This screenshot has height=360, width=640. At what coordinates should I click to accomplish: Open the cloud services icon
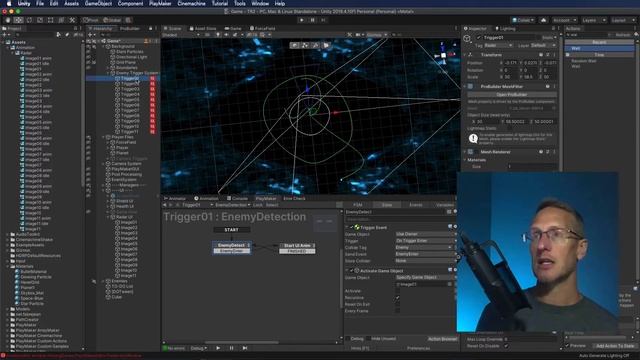pyautogui.click(x=543, y=20)
